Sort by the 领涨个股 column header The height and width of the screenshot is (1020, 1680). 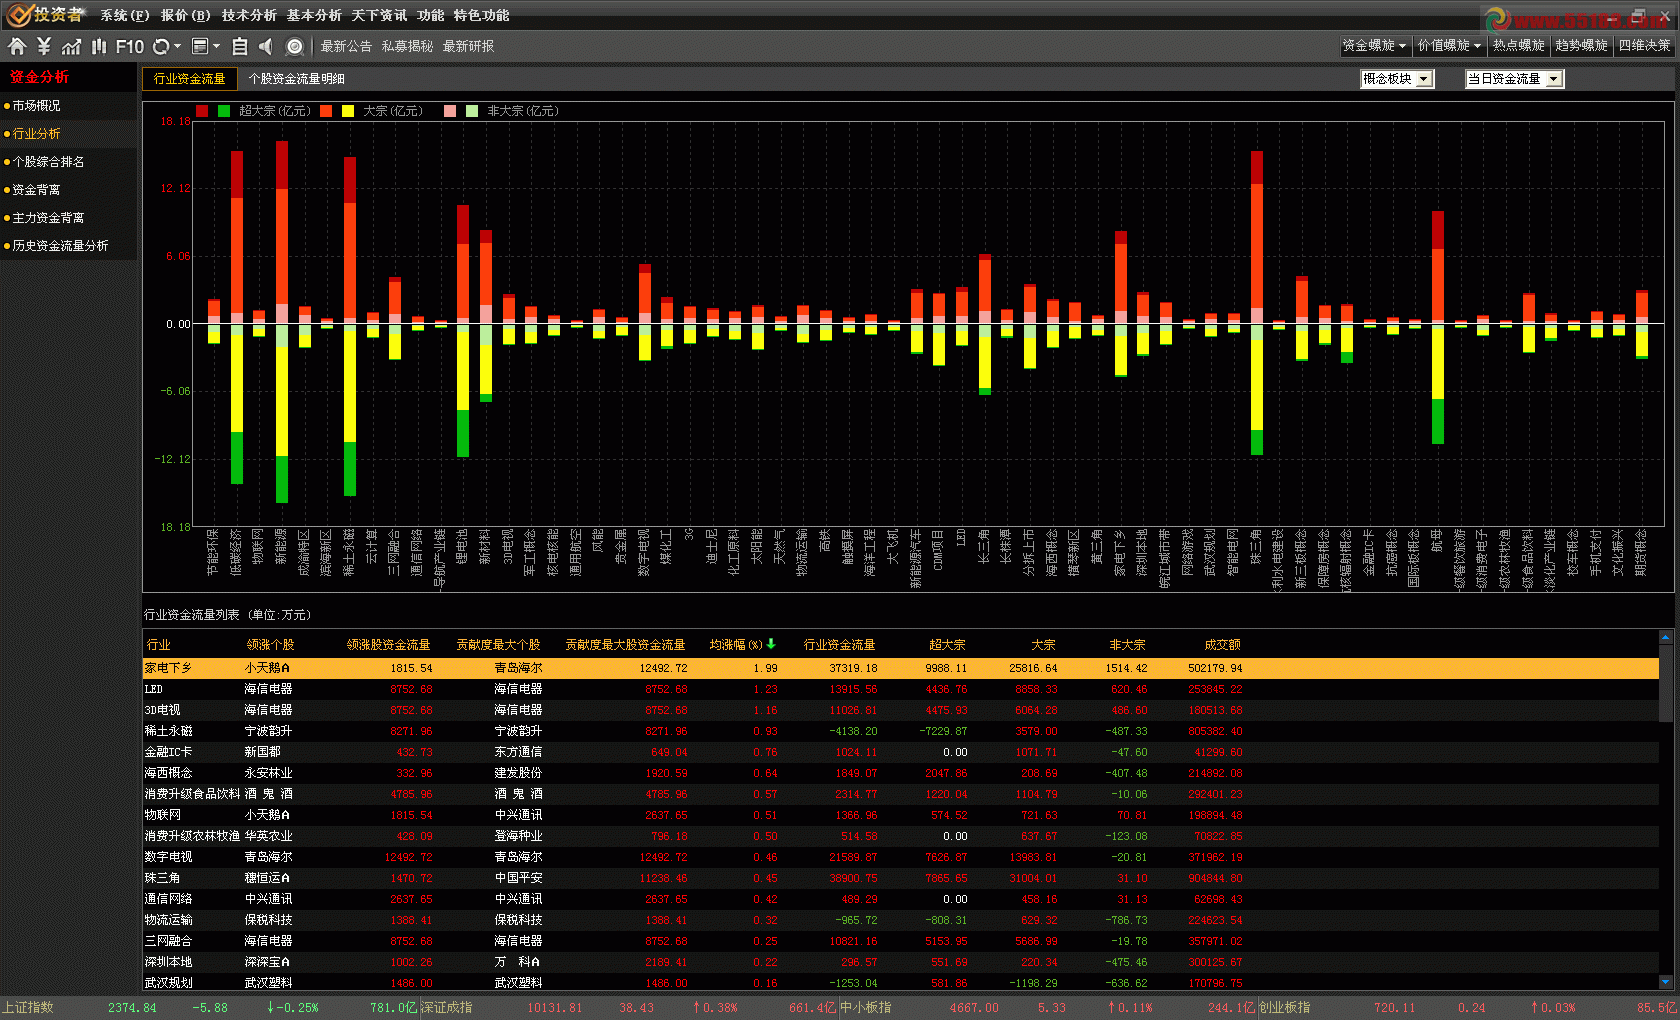point(271,645)
